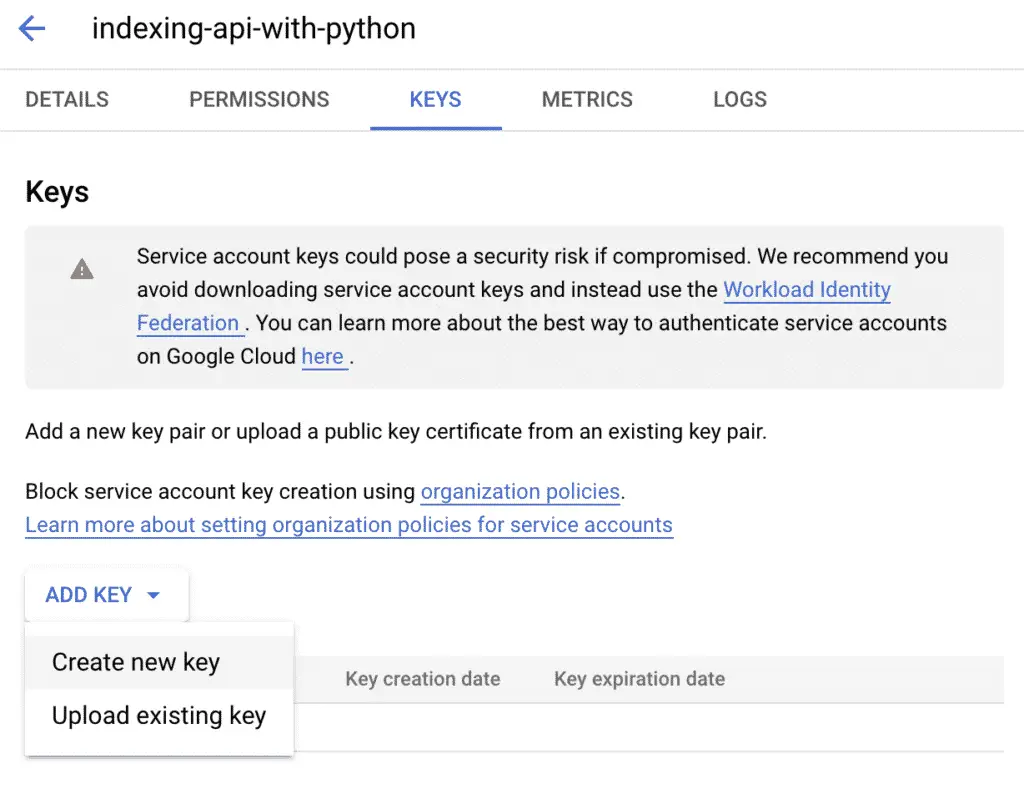Open the organization policies link
The width and height of the screenshot is (1024, 804).
click(520, 491)
